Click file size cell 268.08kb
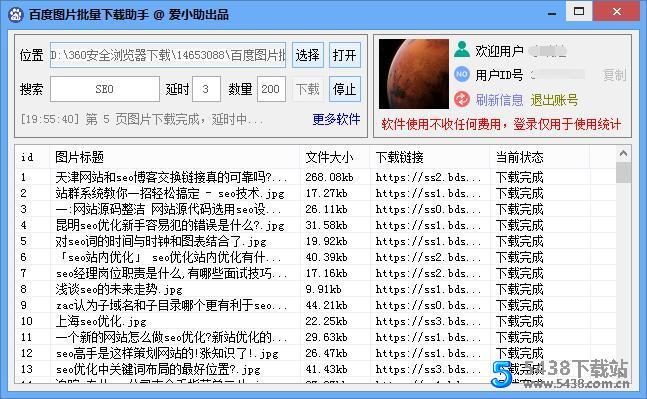647x399 pixels. [x=329, y=177]
